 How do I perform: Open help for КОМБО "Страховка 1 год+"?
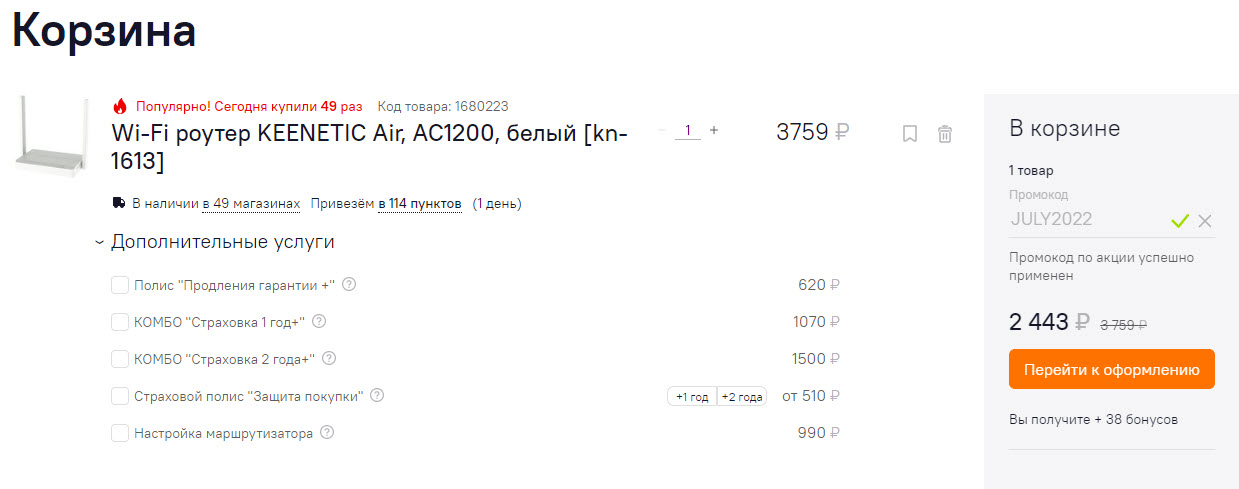click(x=319, y=322)
